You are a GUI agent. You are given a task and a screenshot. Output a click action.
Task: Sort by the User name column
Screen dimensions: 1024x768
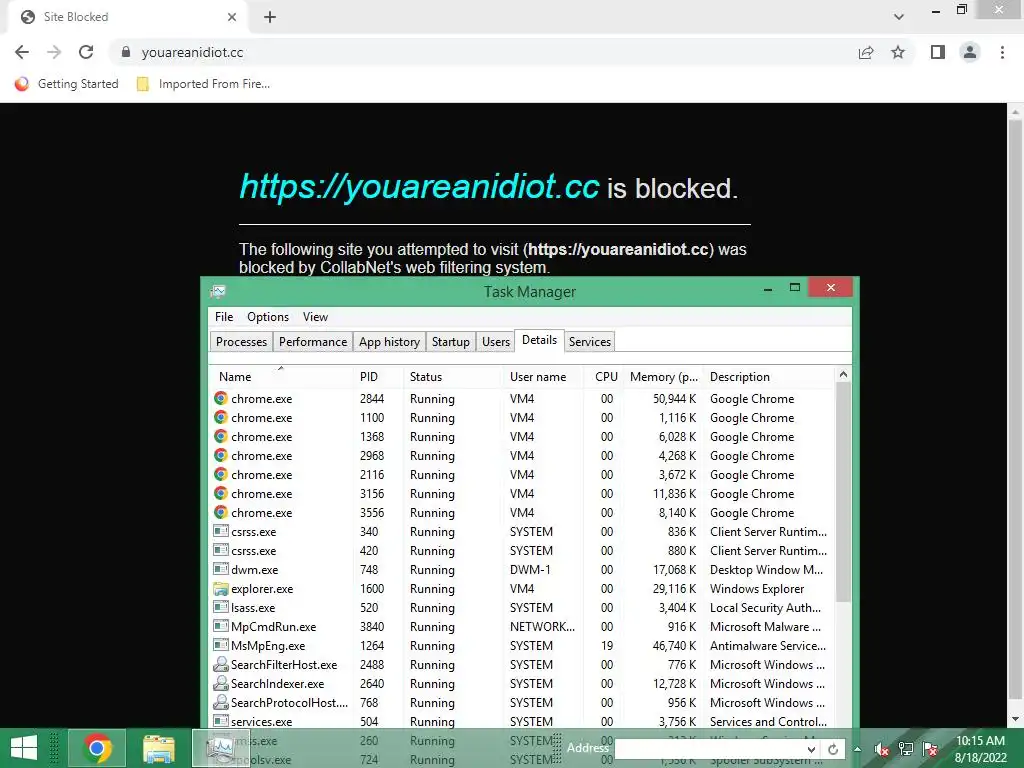(x=543, y=377)
